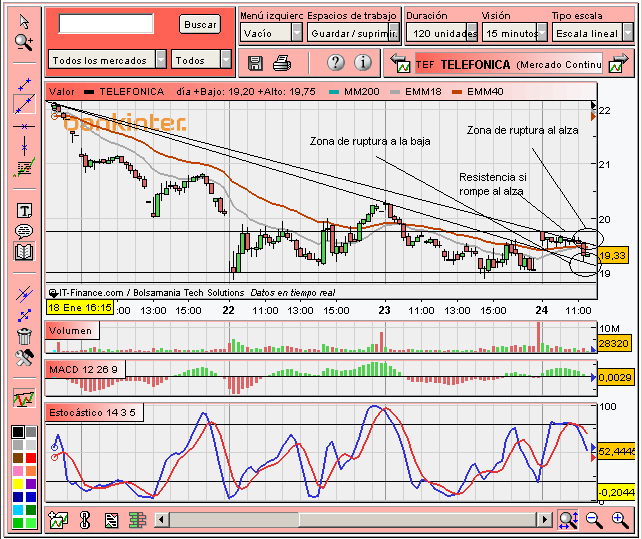Select the pink color swatch
This screenshot has width=642, height=539.
[x=18, y=471]
